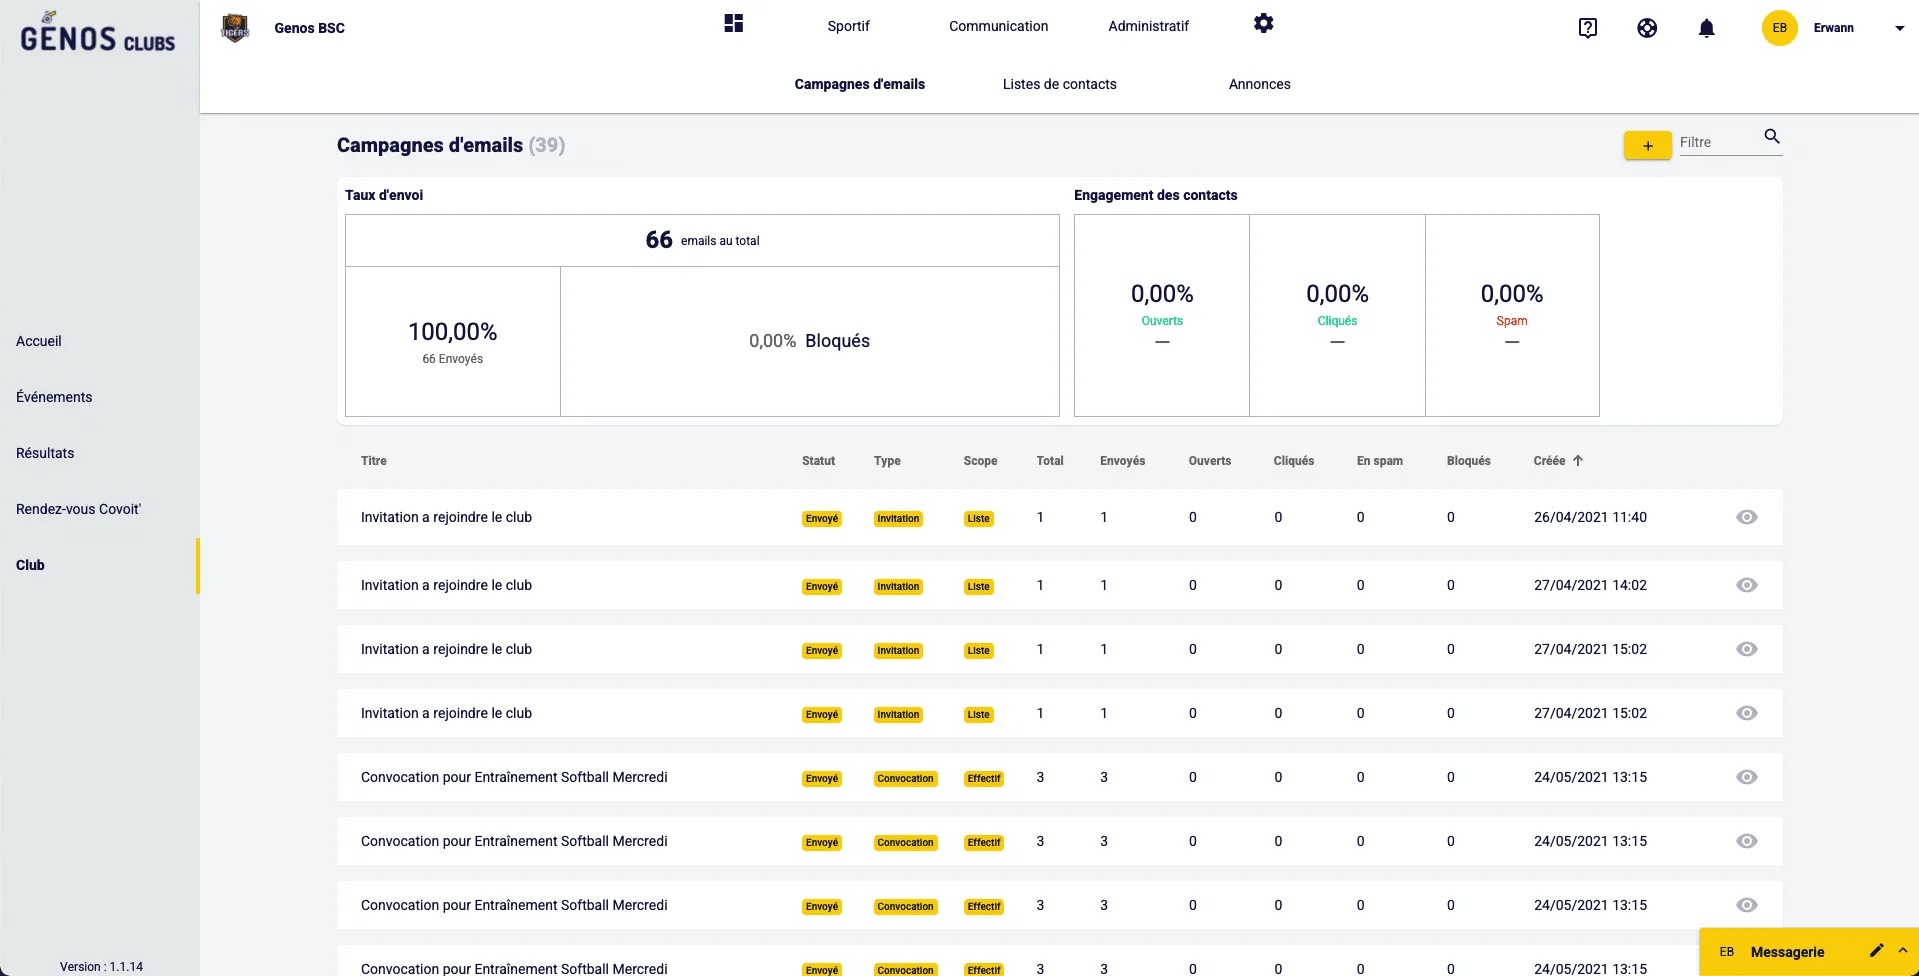The width and height of the screenshot is (1919, 976).
Task: Open the Annonces tab
Action: click(x=1259, y=84)
